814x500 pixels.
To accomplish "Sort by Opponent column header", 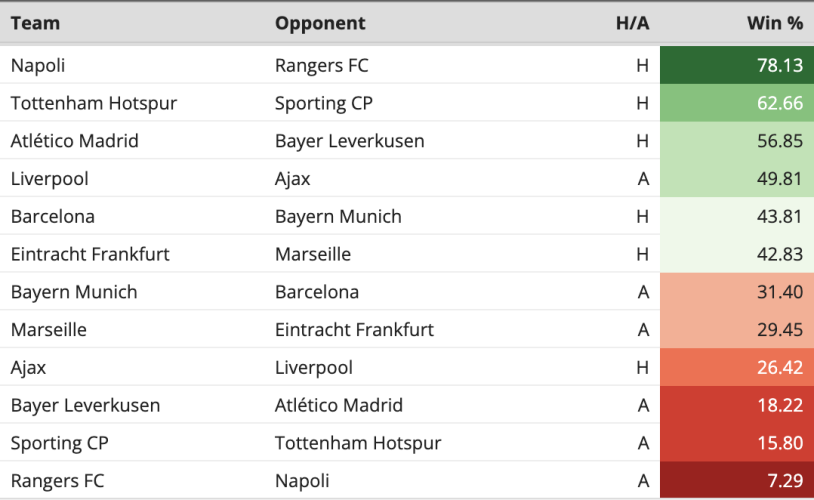I will pos(320,23).
